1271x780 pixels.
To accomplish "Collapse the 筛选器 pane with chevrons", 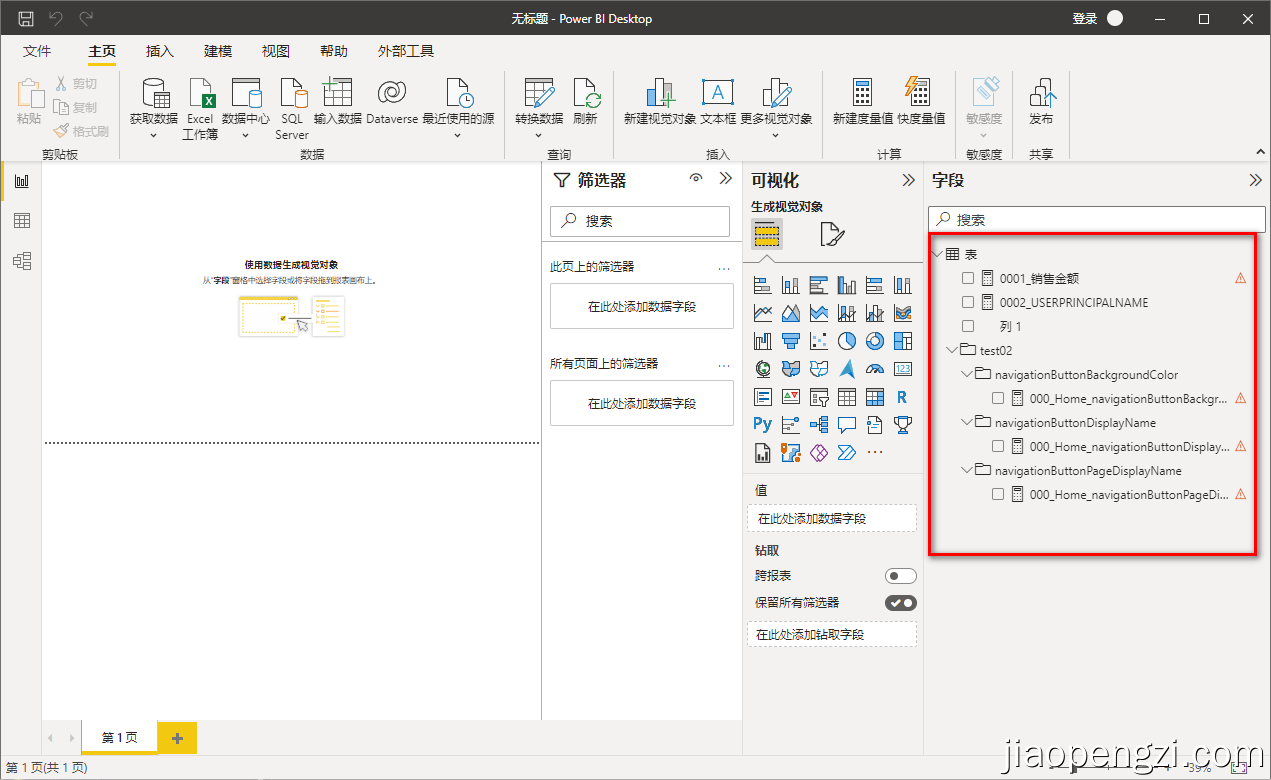I will (x=726, y=179).
